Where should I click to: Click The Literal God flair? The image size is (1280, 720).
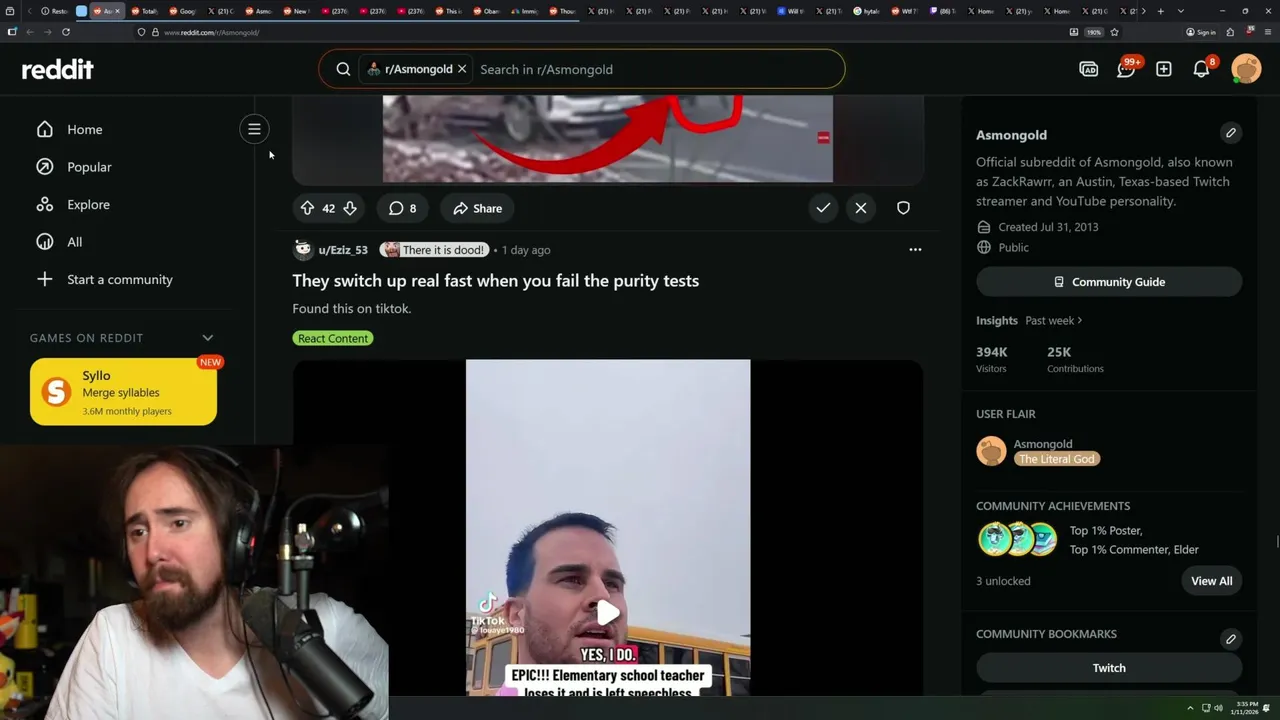click(1057, 459)
